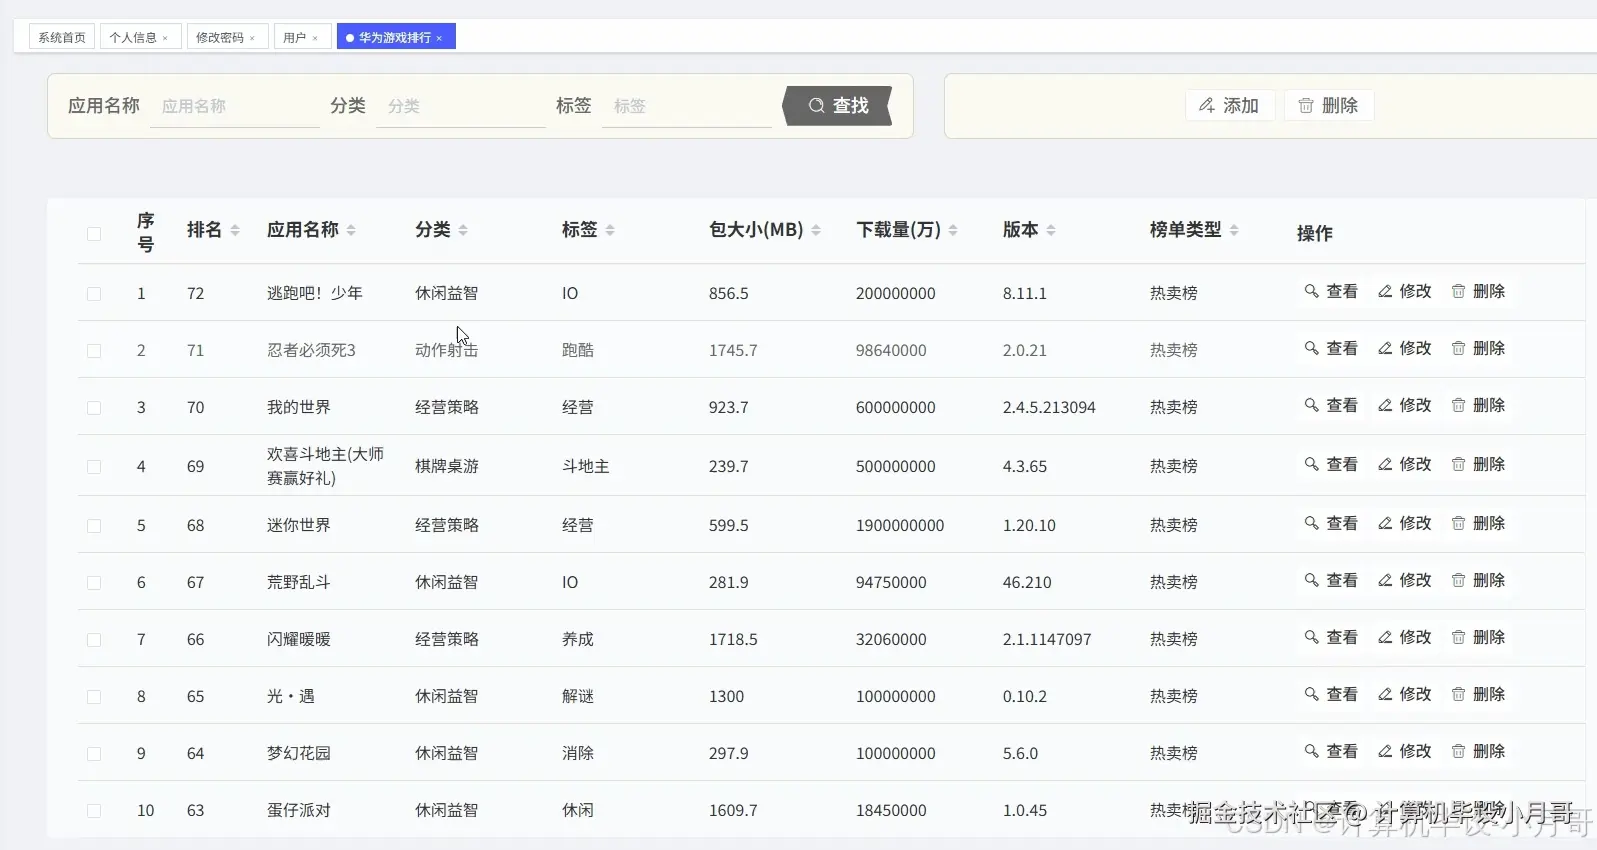Sort the table by 包大小(MB) column
The height and width of the screenshot is (850, 1597).
pos(816,230)
